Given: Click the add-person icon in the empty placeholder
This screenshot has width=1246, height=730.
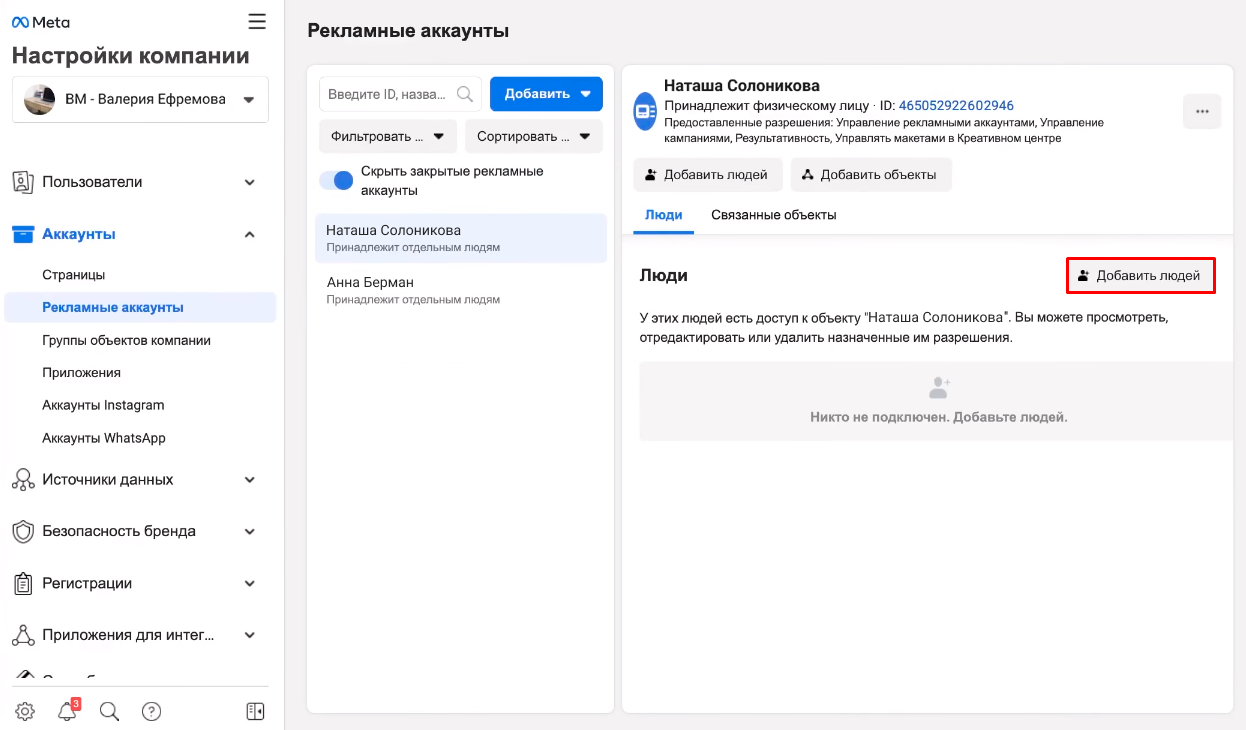Looking at the screenshot, I should (x=939, y=386).
